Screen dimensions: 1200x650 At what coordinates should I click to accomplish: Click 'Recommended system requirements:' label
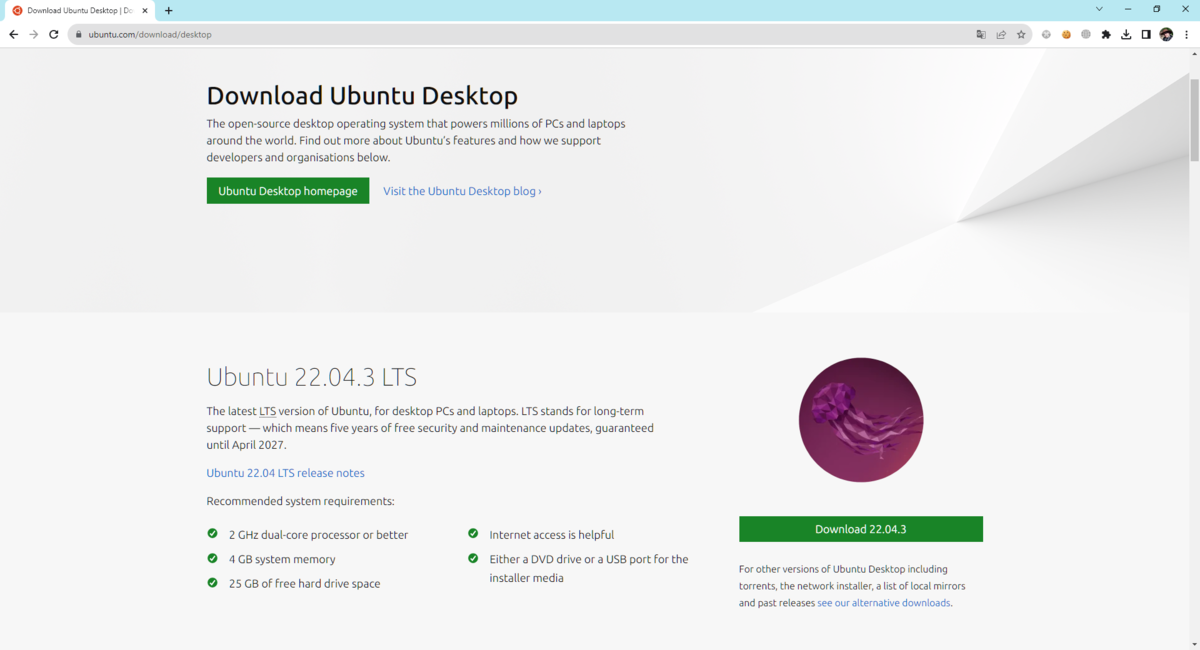pos(300,501)
